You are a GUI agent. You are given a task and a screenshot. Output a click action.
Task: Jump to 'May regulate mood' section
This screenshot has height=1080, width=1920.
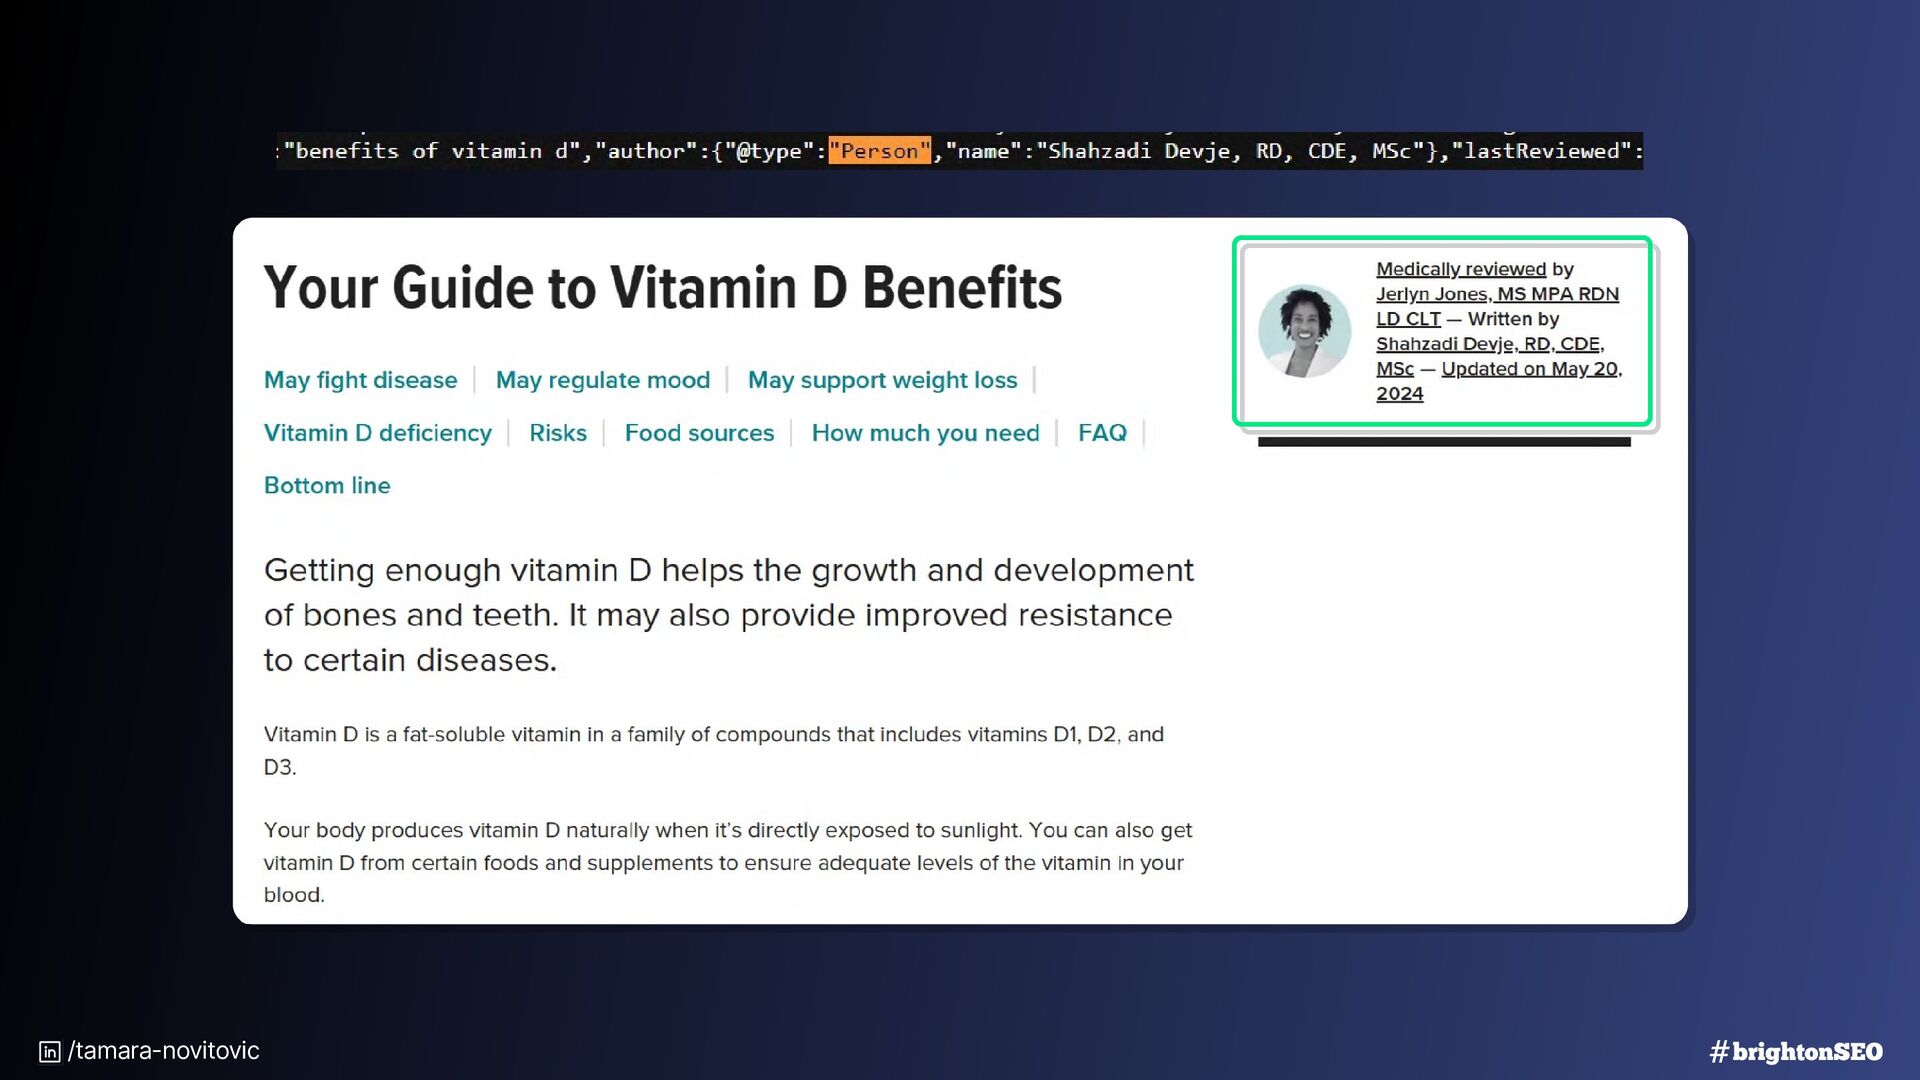click(x=602, y=380)
